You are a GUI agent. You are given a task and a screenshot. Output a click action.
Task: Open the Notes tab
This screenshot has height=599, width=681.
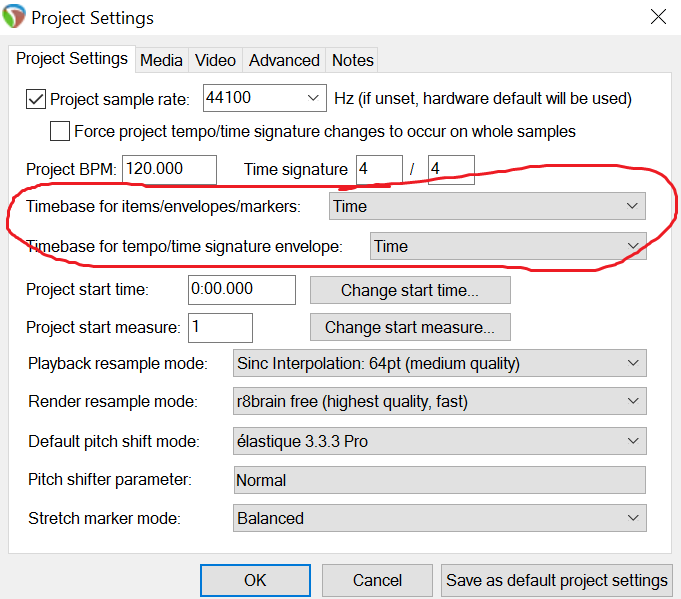pos(352,60)
